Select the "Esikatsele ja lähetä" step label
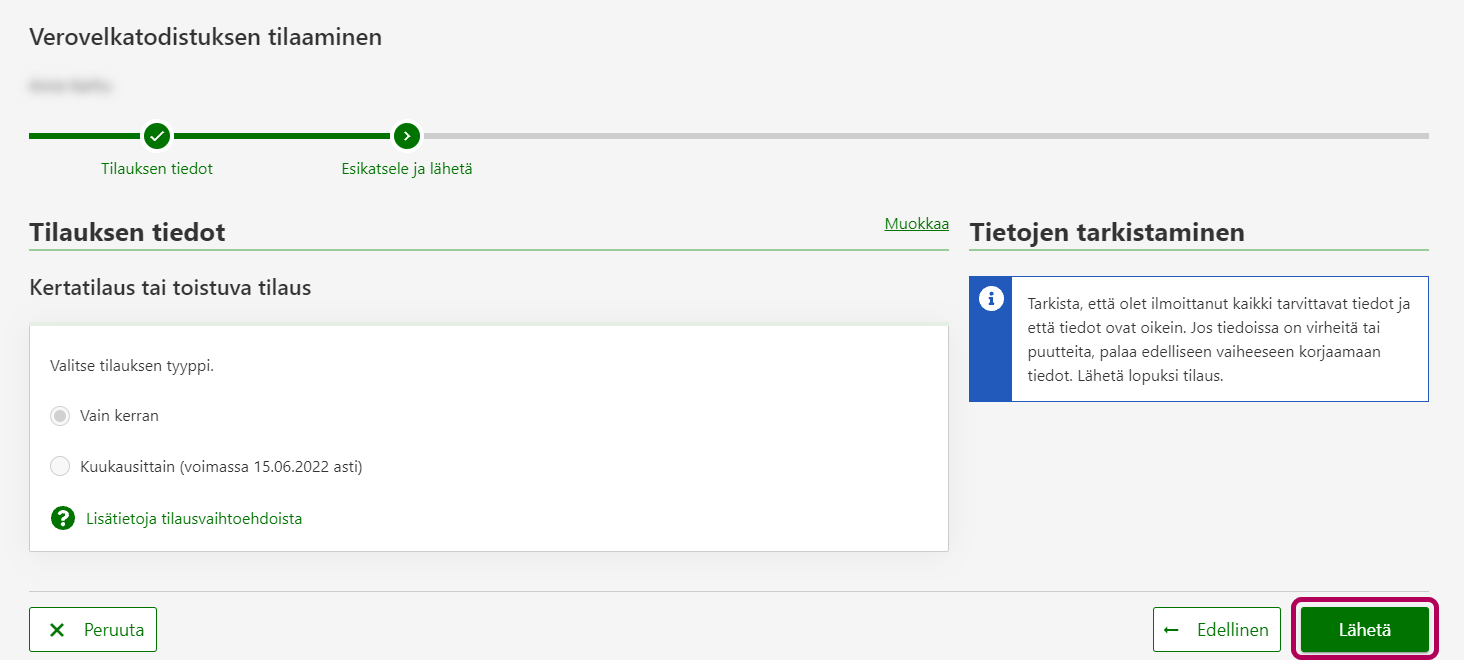Screen dimensions: 1464x660 [x=407, y=169]
